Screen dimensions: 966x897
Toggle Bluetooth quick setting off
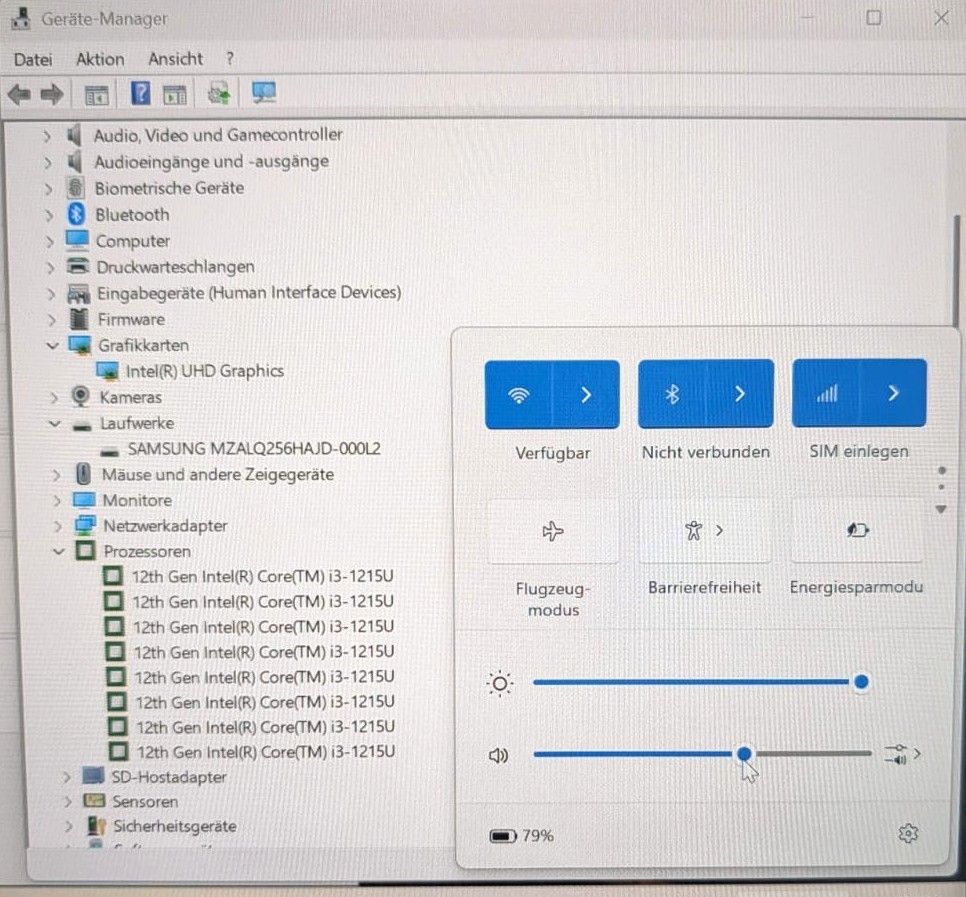tap(672, 394)
